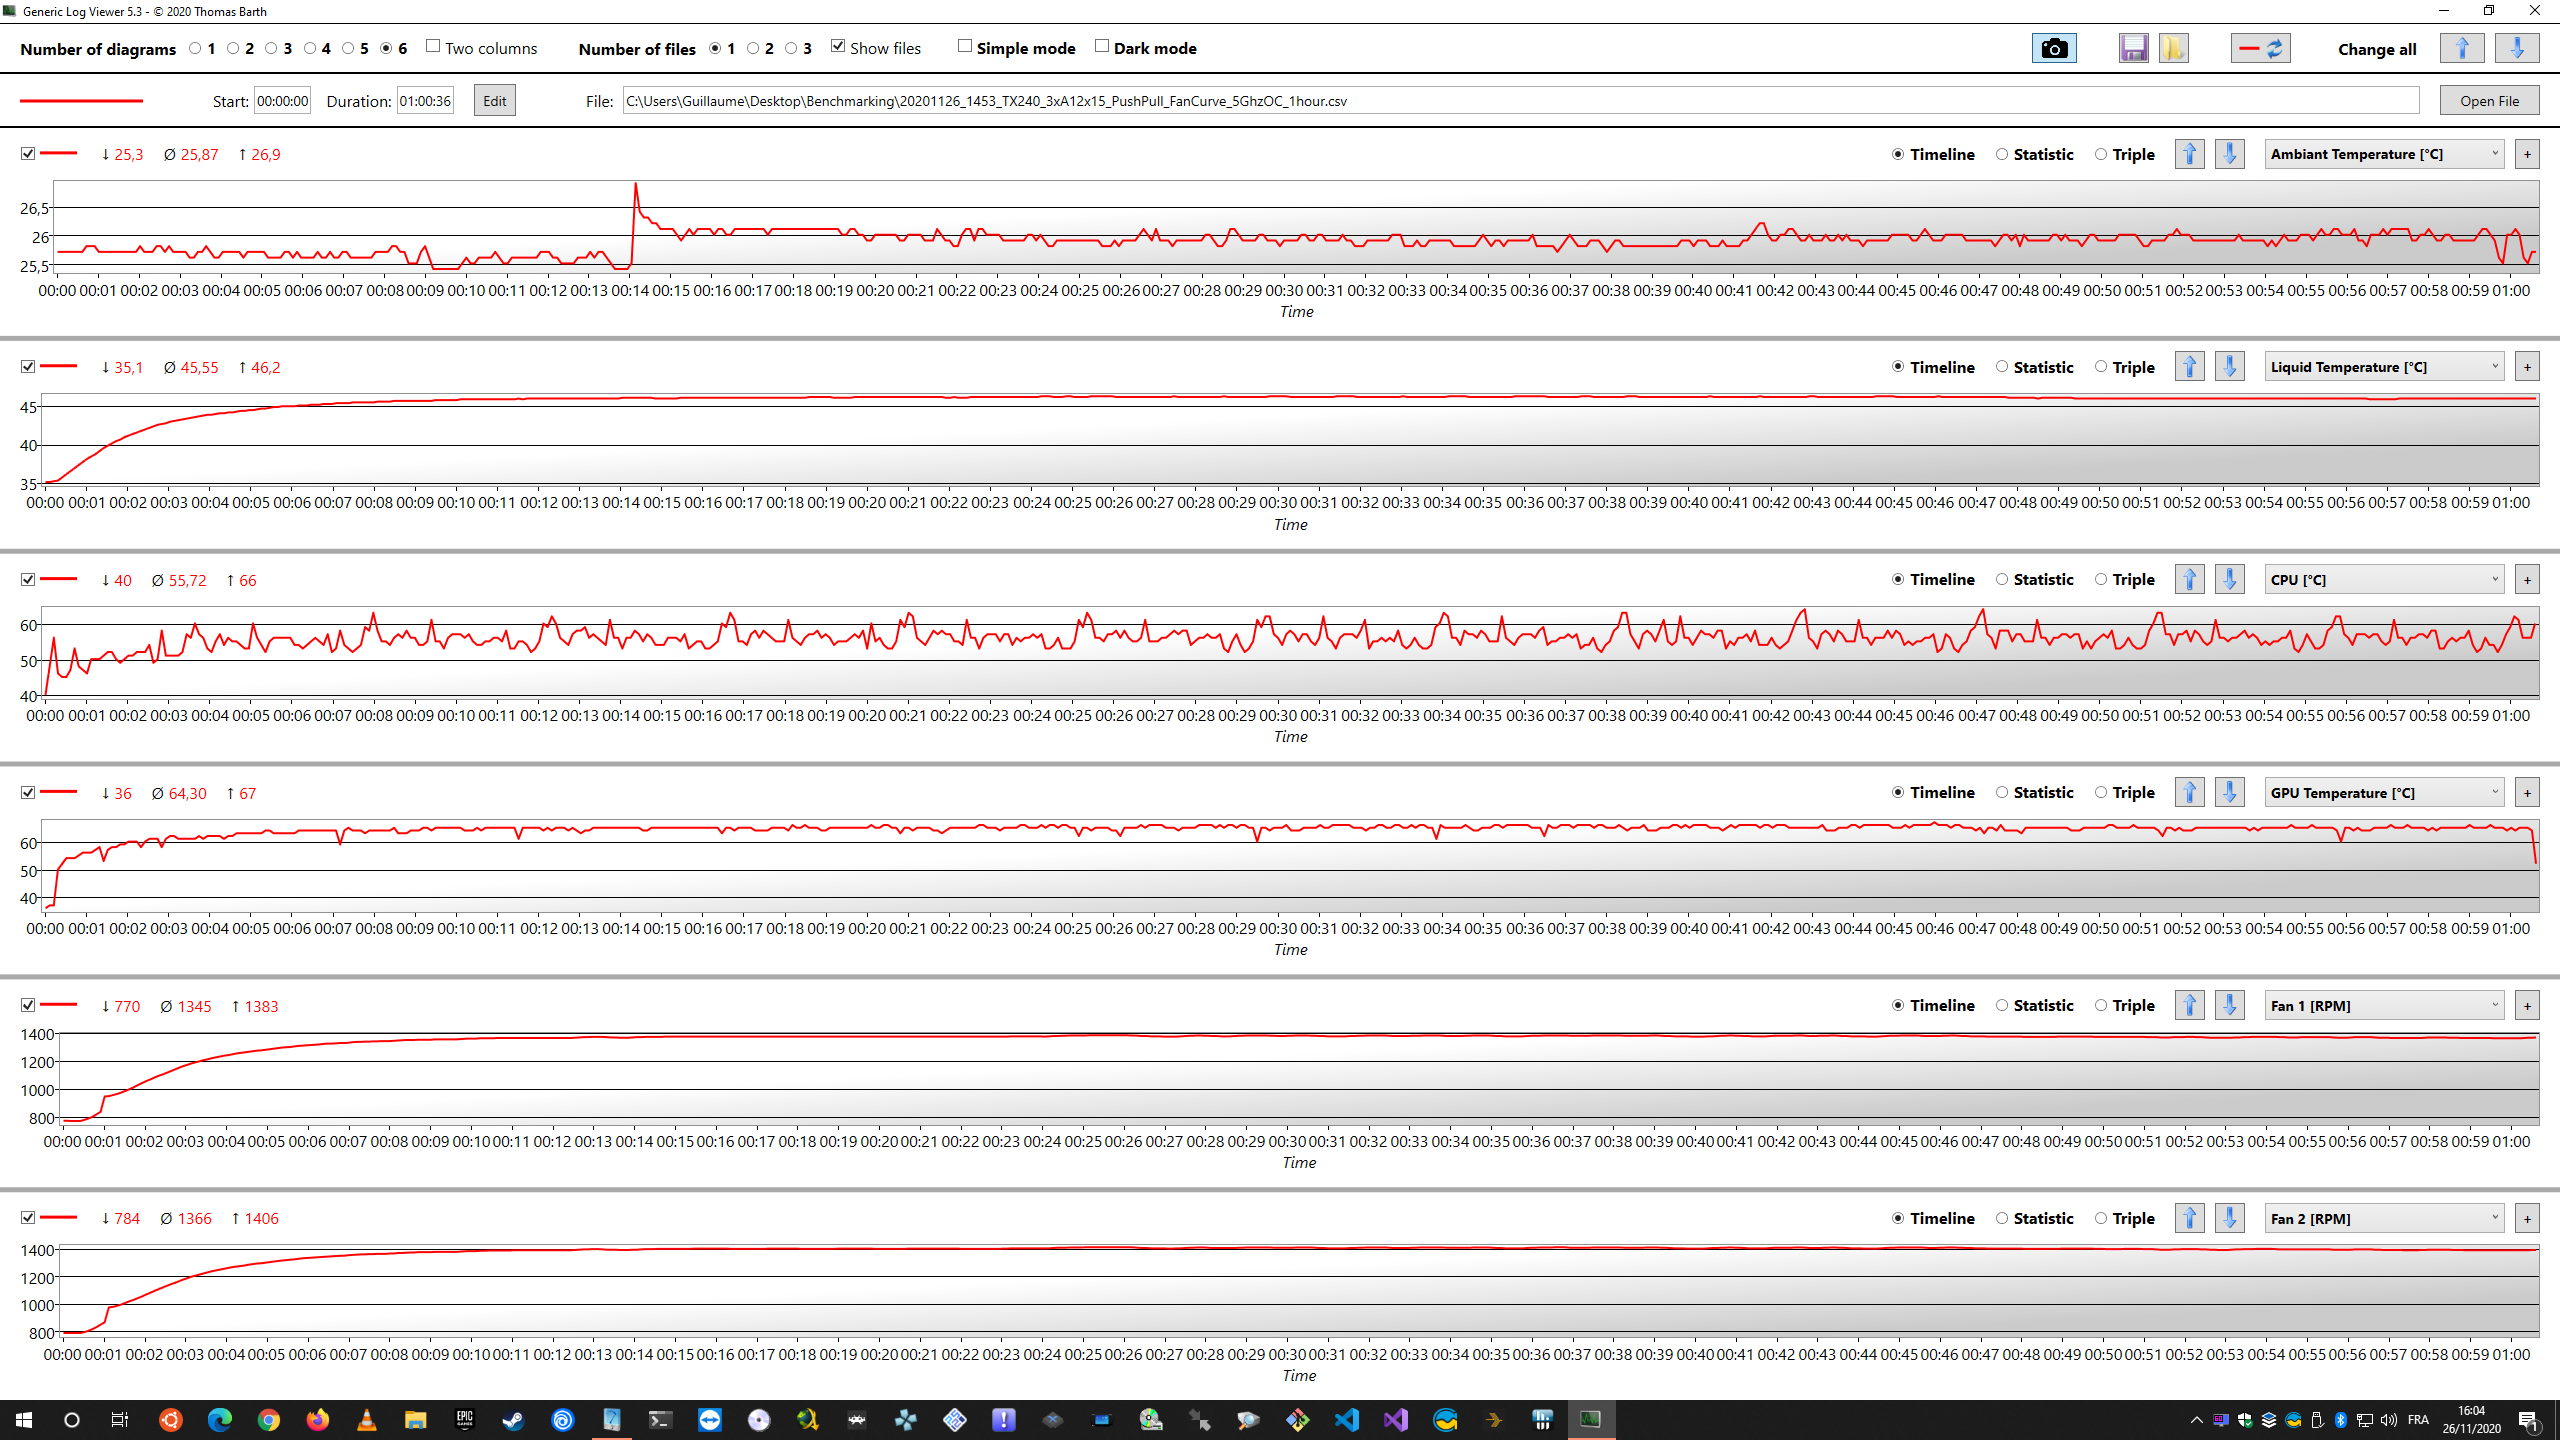Click plus button next to Fan 1 dropdown

[x=2527, y=1006]
